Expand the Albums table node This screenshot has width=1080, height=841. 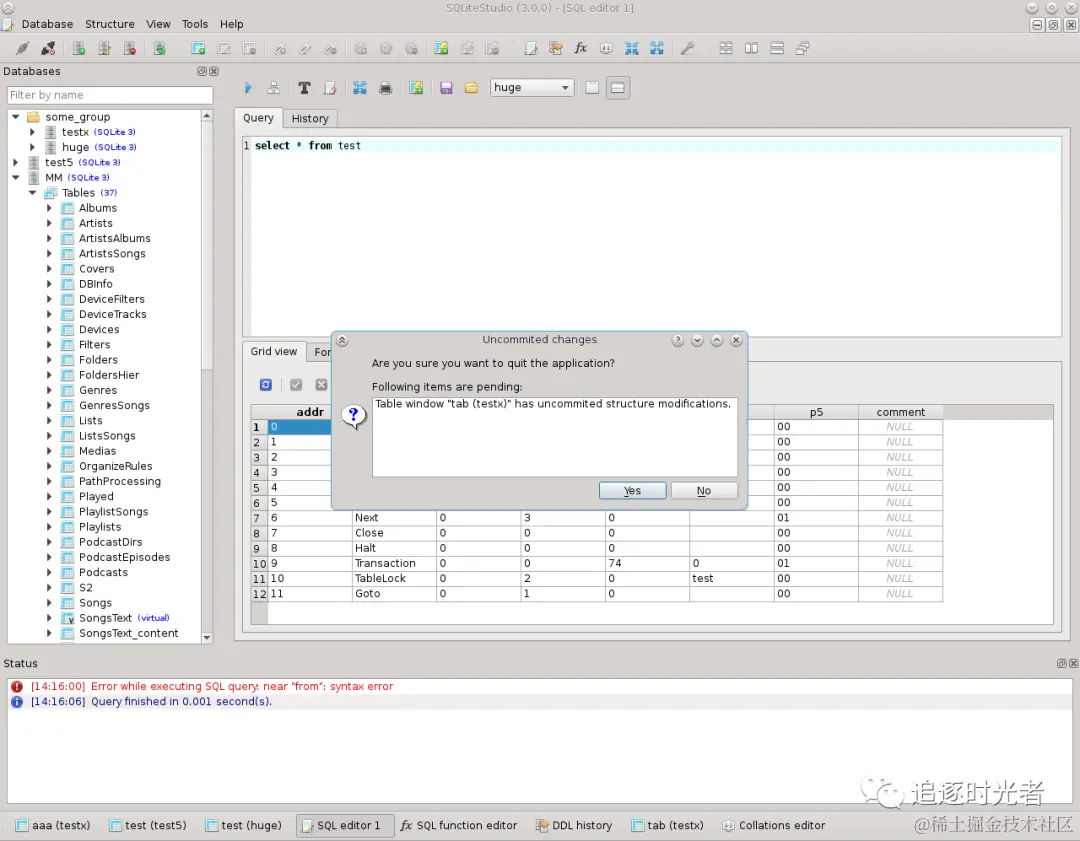coord(49,207)
